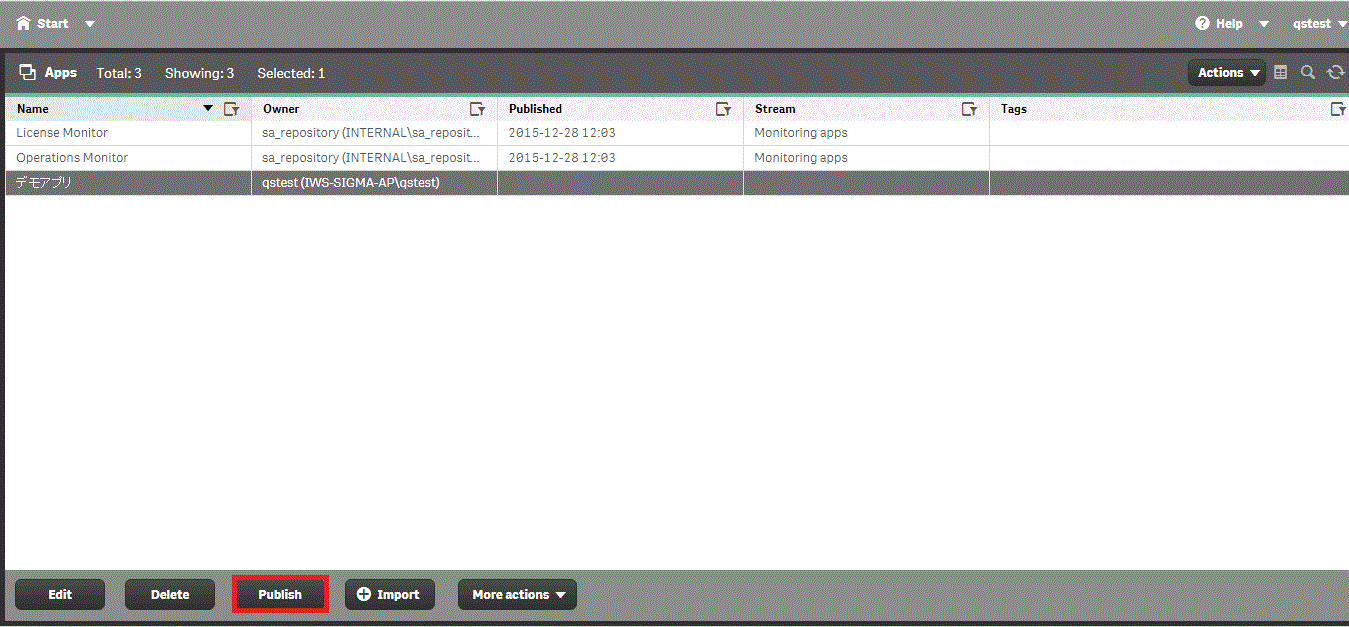
Task: Click Operations Monitor's published date cell
Action: [x=620, y=158]
